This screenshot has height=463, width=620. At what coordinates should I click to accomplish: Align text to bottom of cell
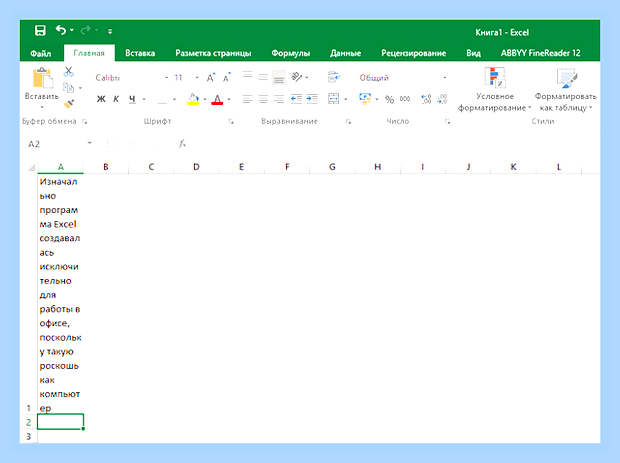[279, 78]
